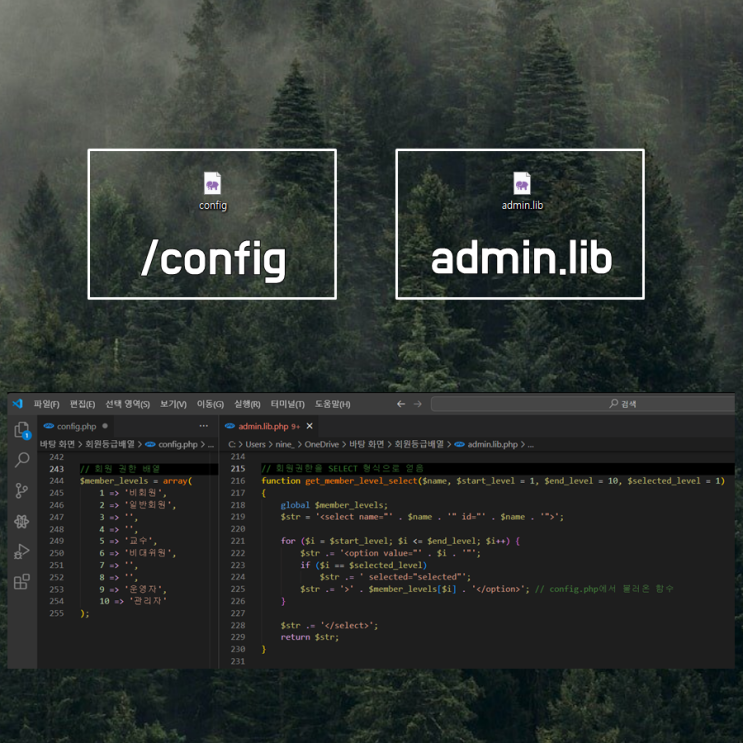Close the admin.lib.php tab with the X

[309, 426]
